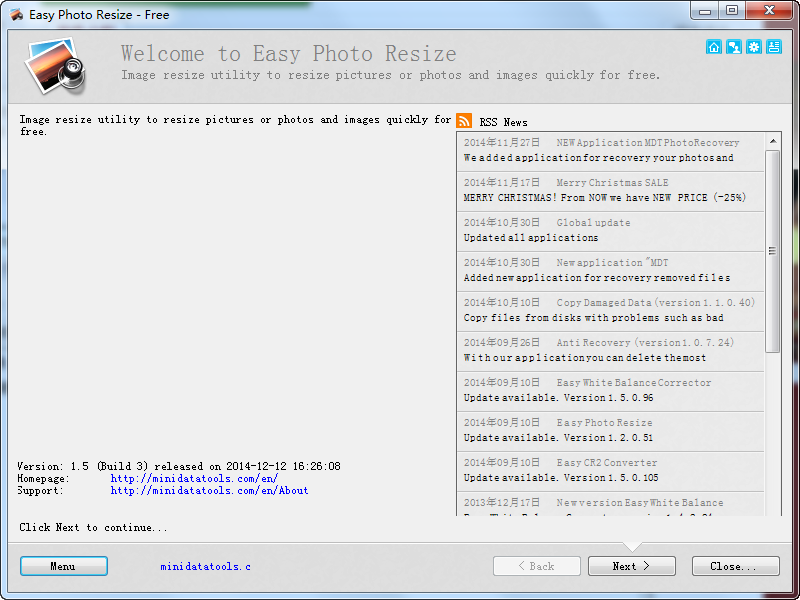800x600 pixels.
Task: Minimize the Easy Photo Resize window
Action: 705,10
